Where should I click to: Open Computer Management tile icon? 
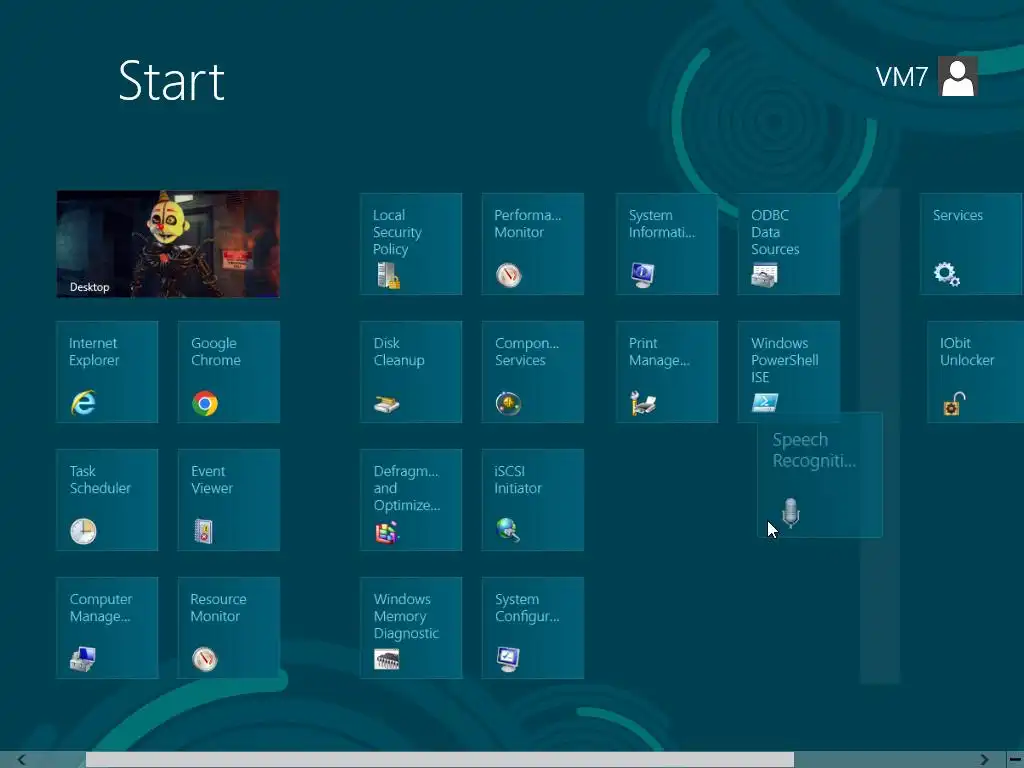pyautogui.click(x=83, y=659)
